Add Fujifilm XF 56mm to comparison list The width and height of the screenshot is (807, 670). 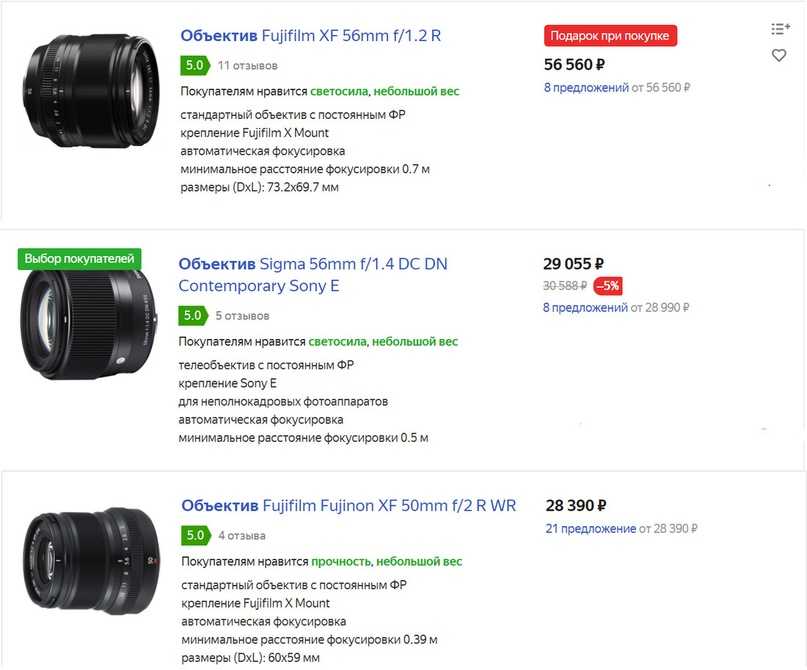coord(780,29)
